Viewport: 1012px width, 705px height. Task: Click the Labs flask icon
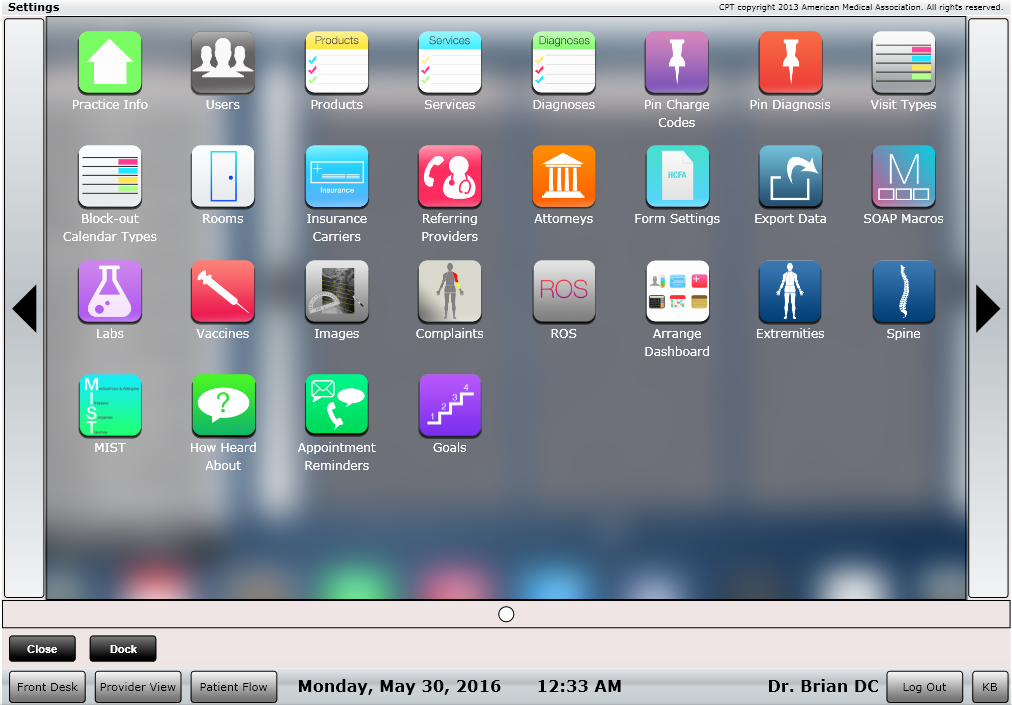click(x=110, y=292)
